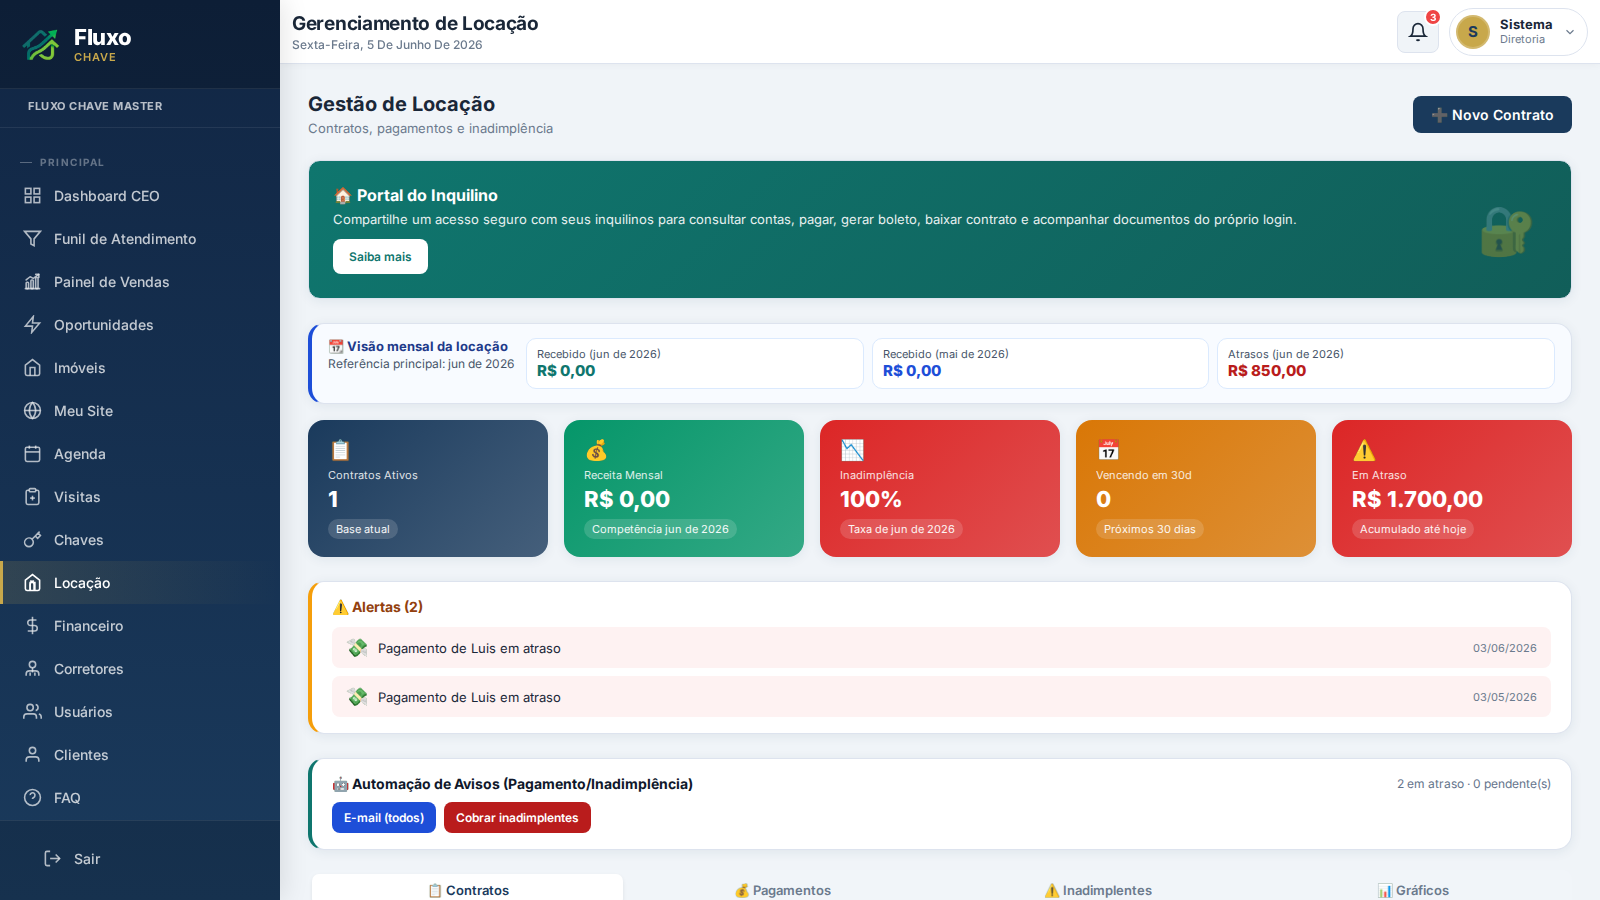Open Financeiro from sidebar menu
Image resolution: width=1600 pixels, height=900 pixels.
tap(140, 626)
